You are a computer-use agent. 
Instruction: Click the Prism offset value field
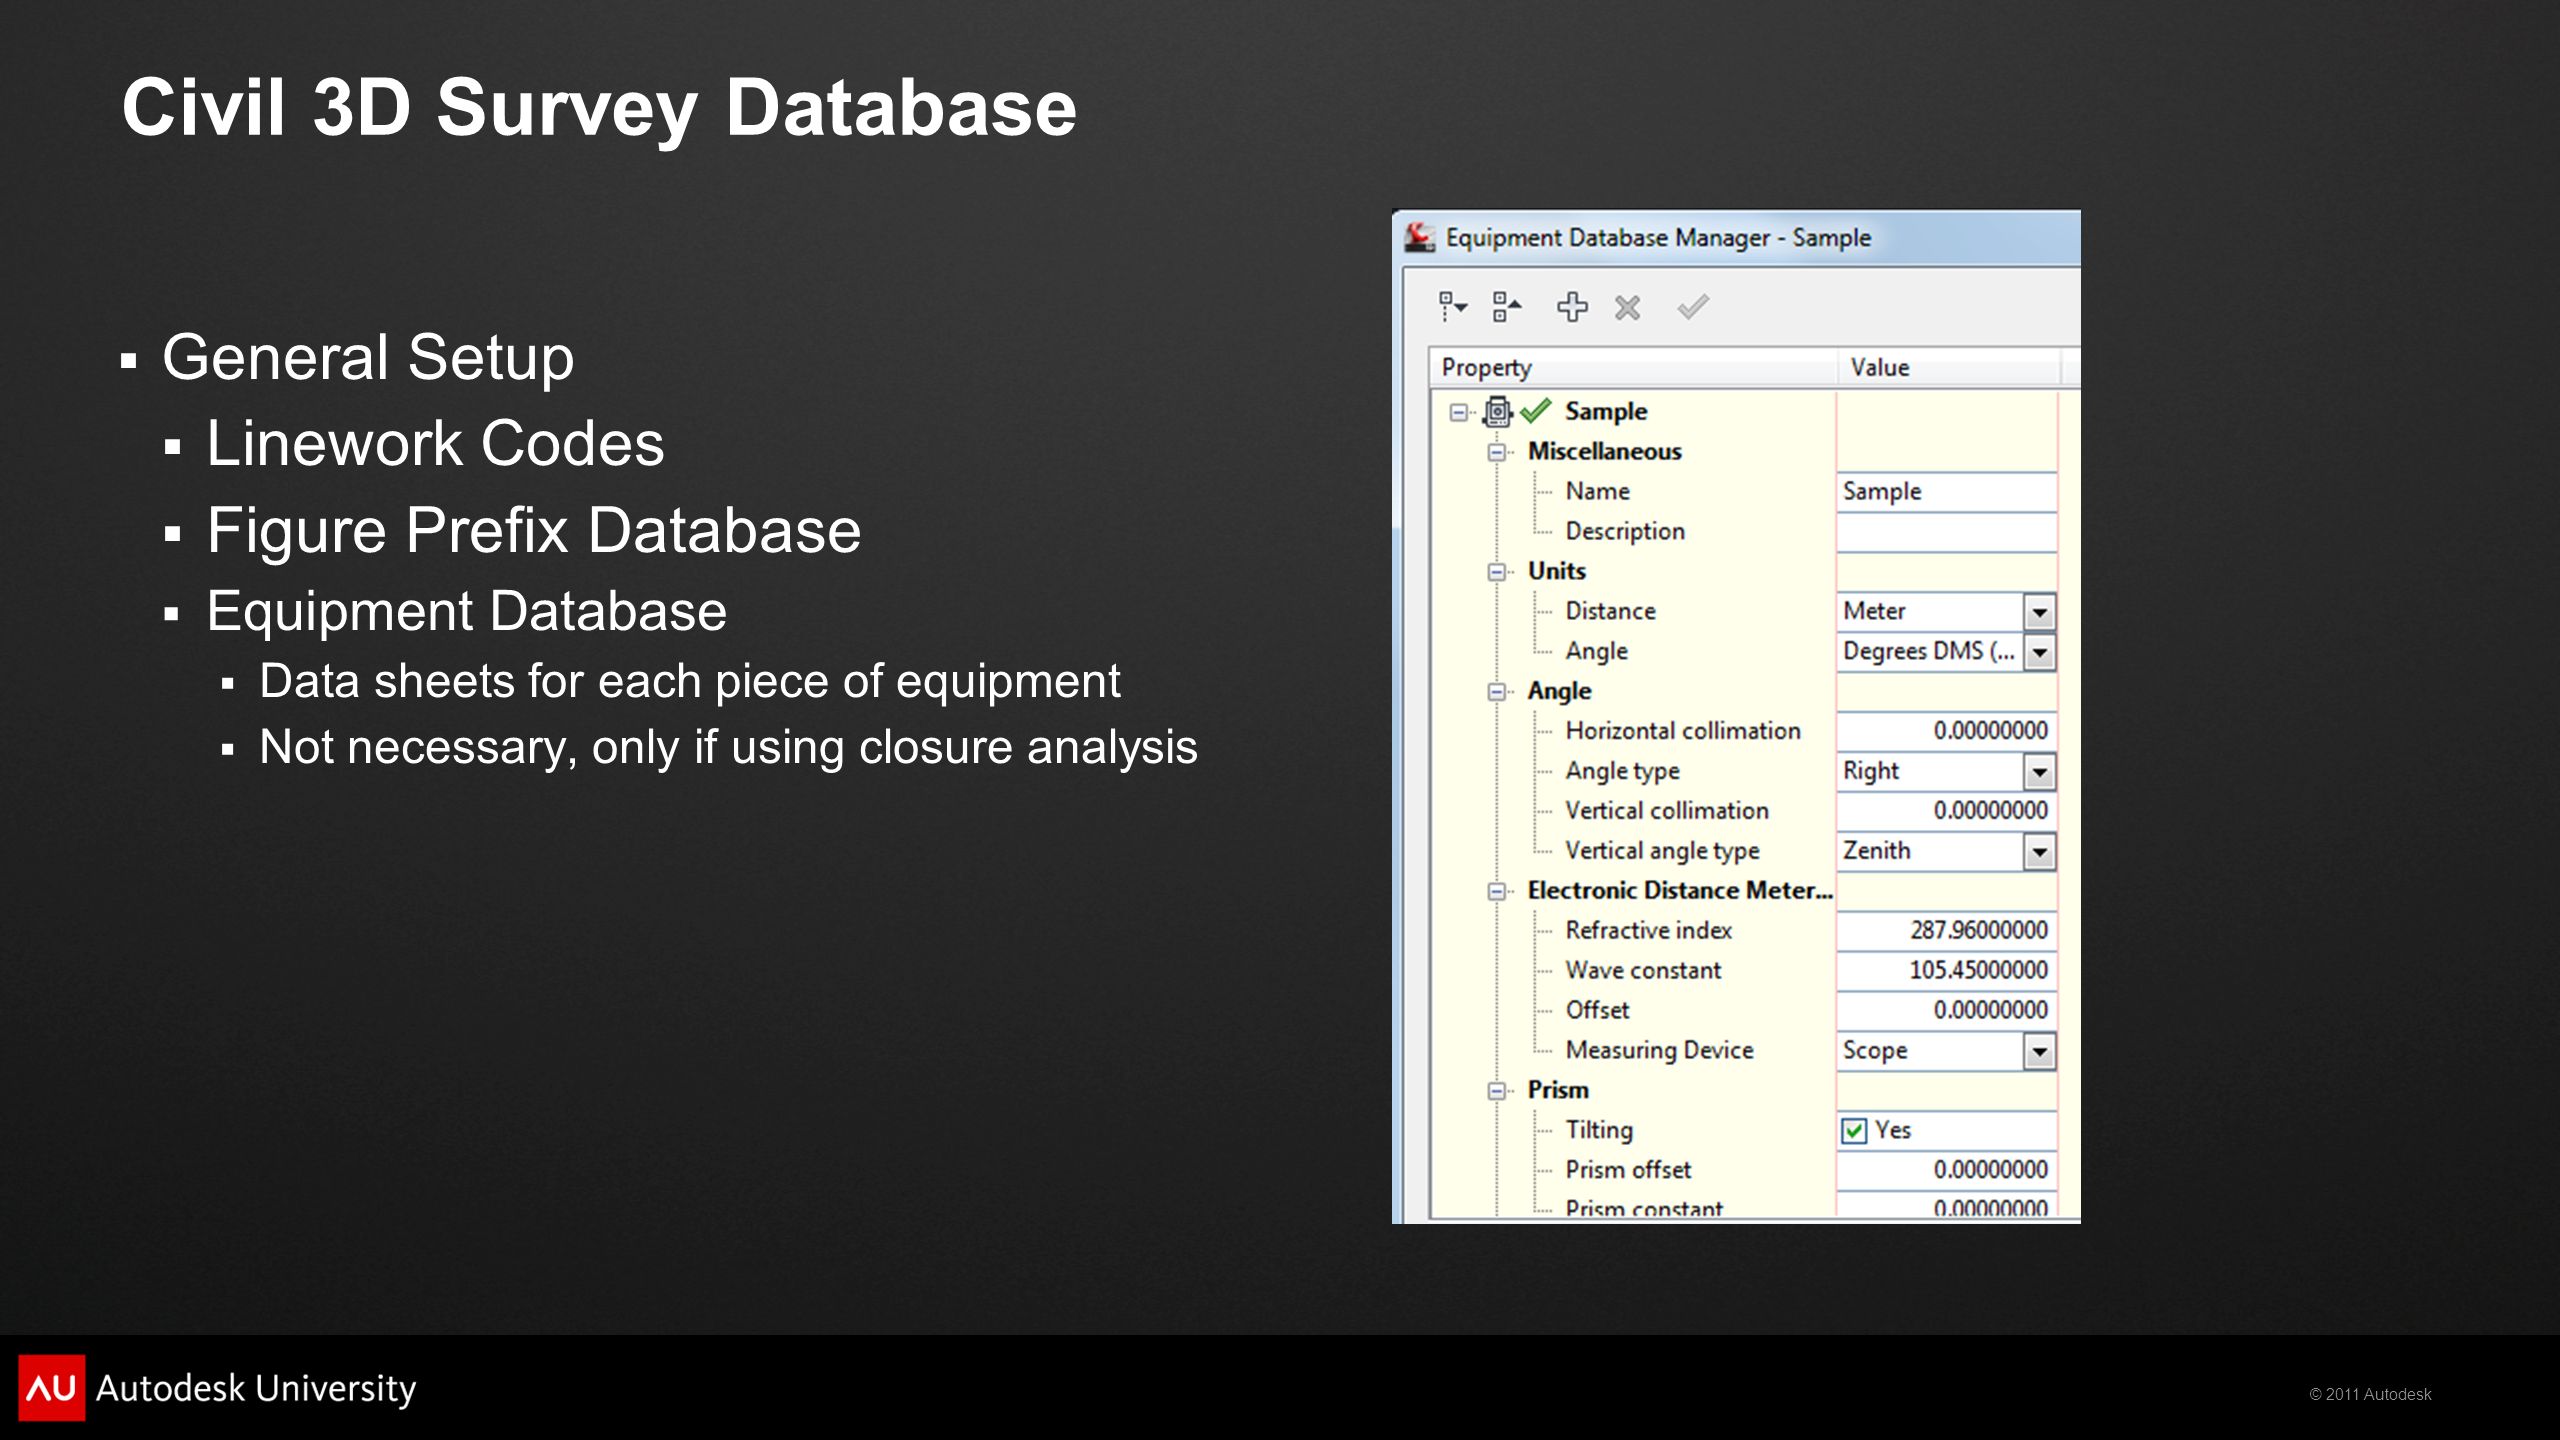pos(1946,1170)
